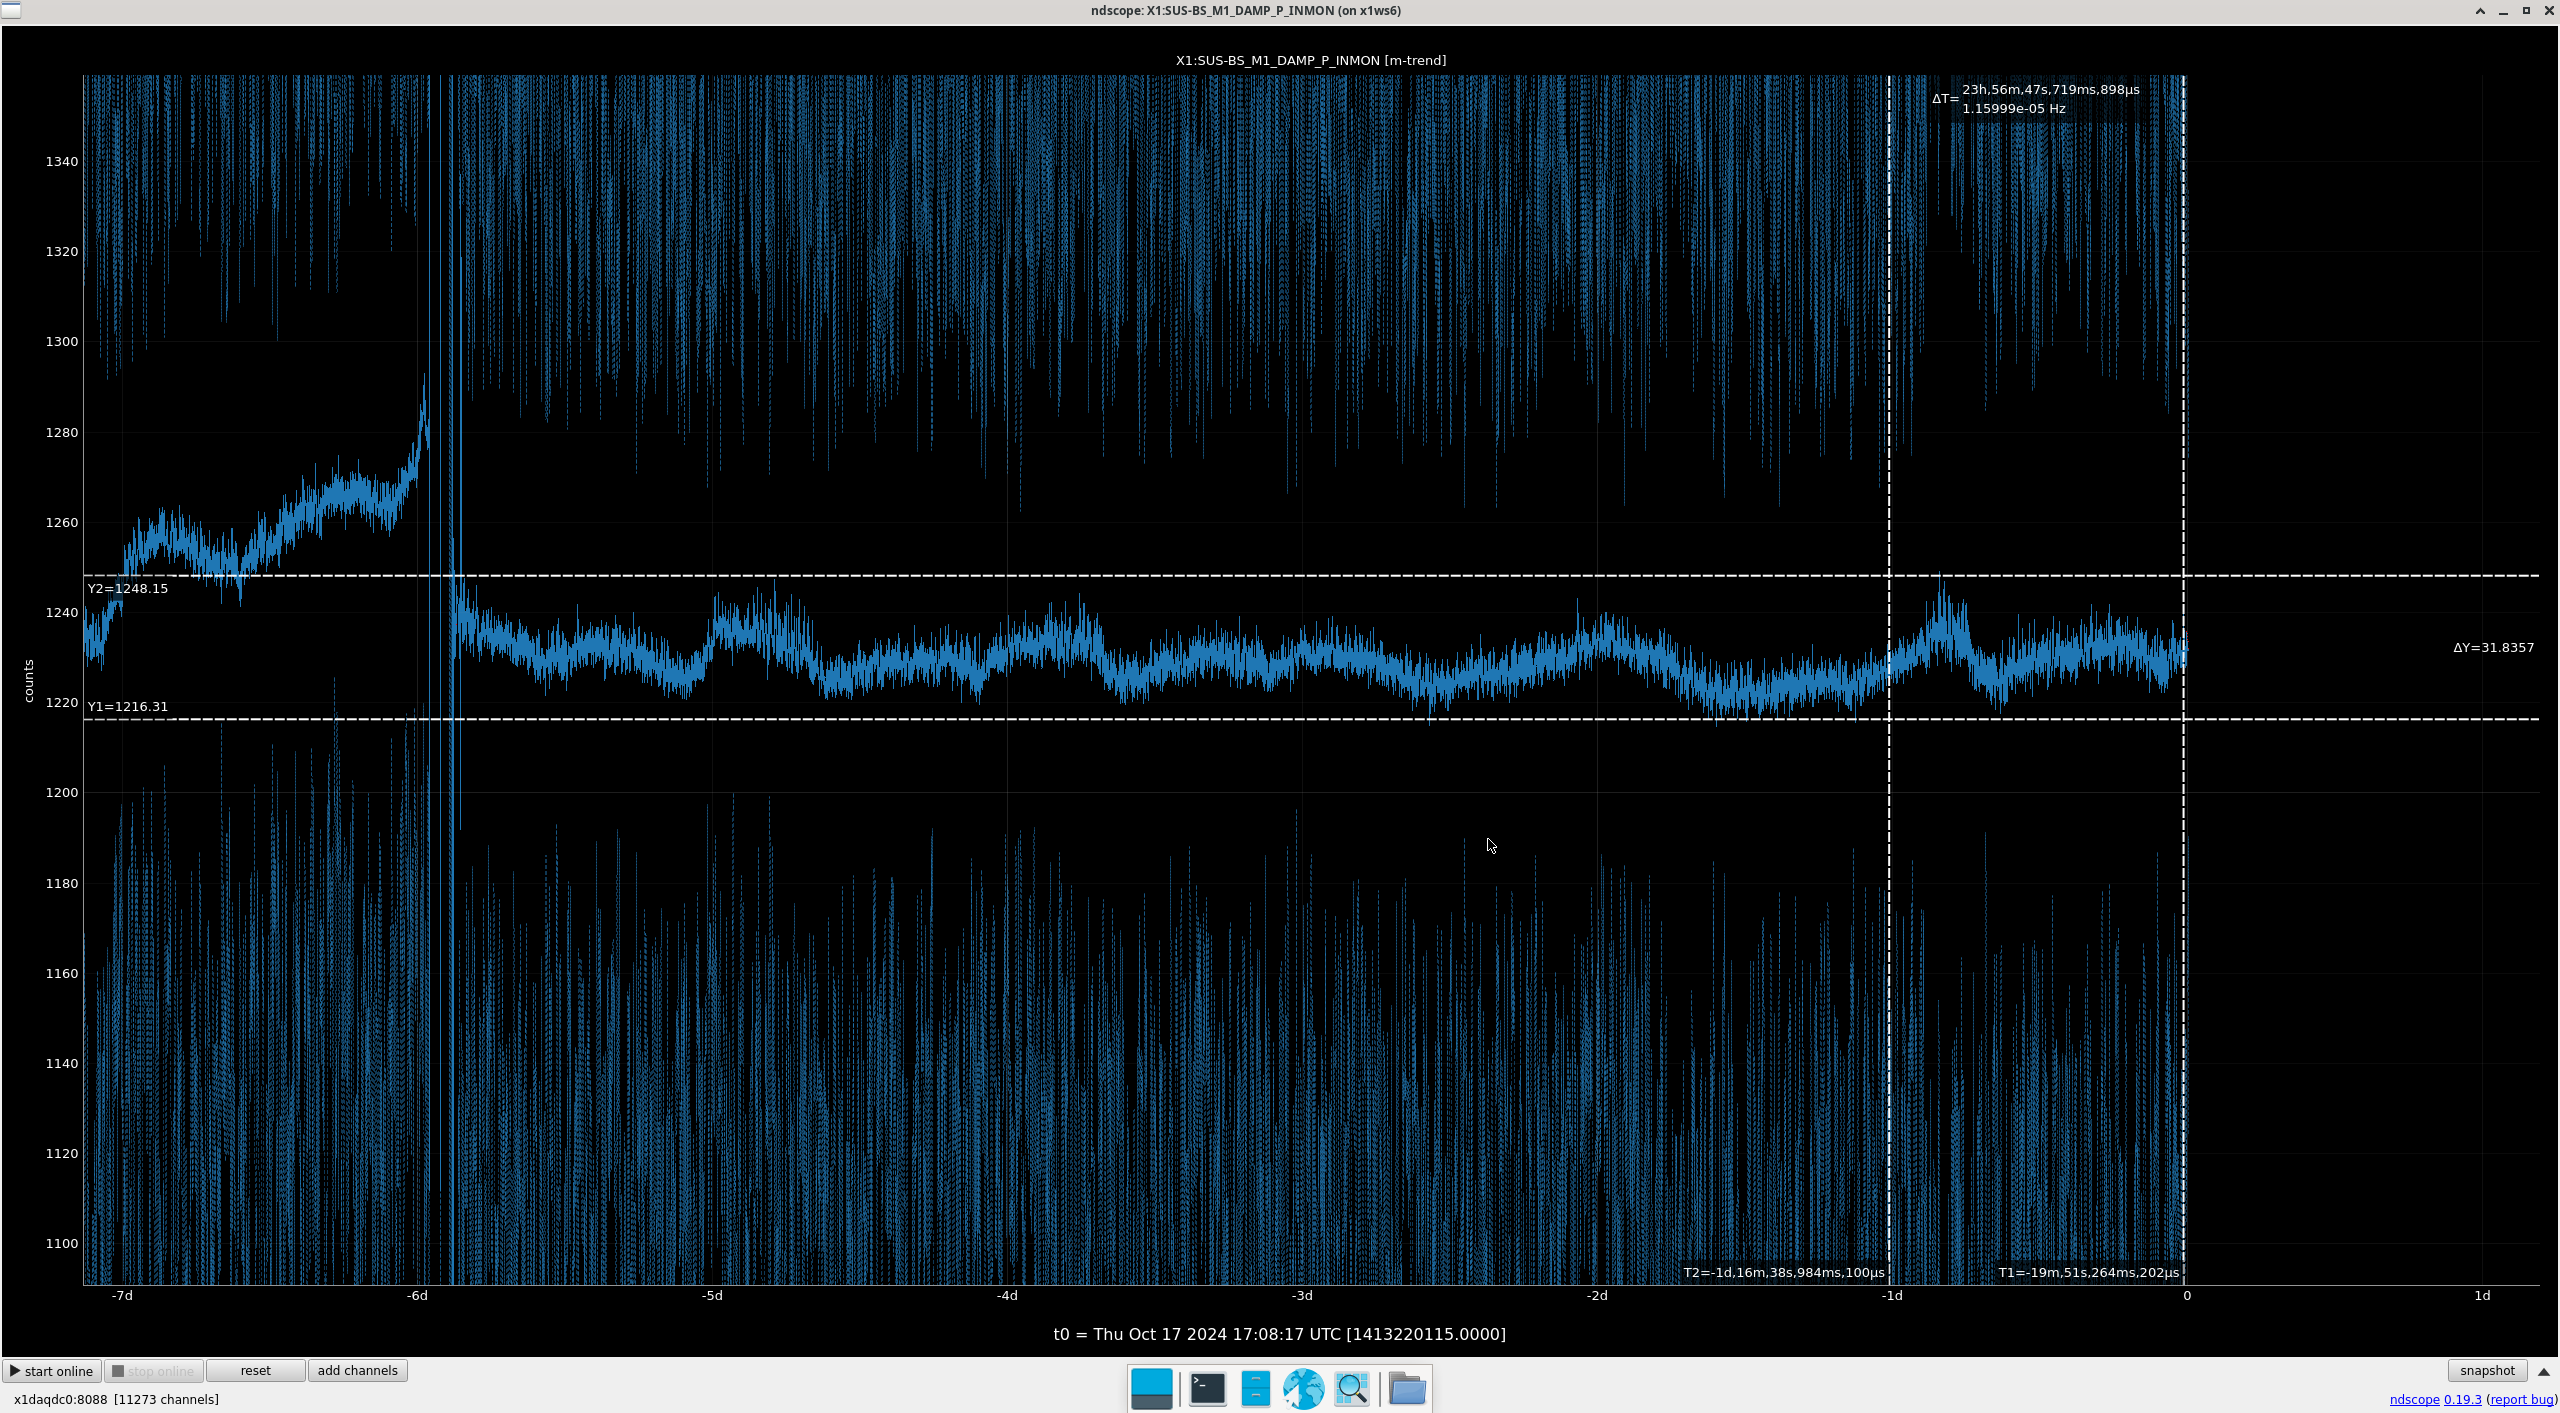Image resolution: width=2560 pixels, height=1413 pixels.
Task: Click the 1100 y-axis tick label
Action: tap(62, 1243)
